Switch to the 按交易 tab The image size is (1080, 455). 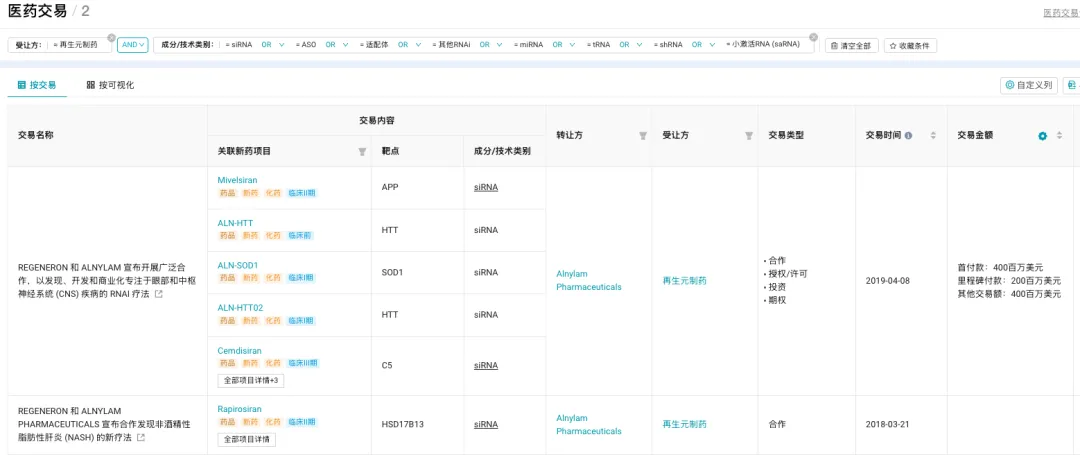pos(37,85)
